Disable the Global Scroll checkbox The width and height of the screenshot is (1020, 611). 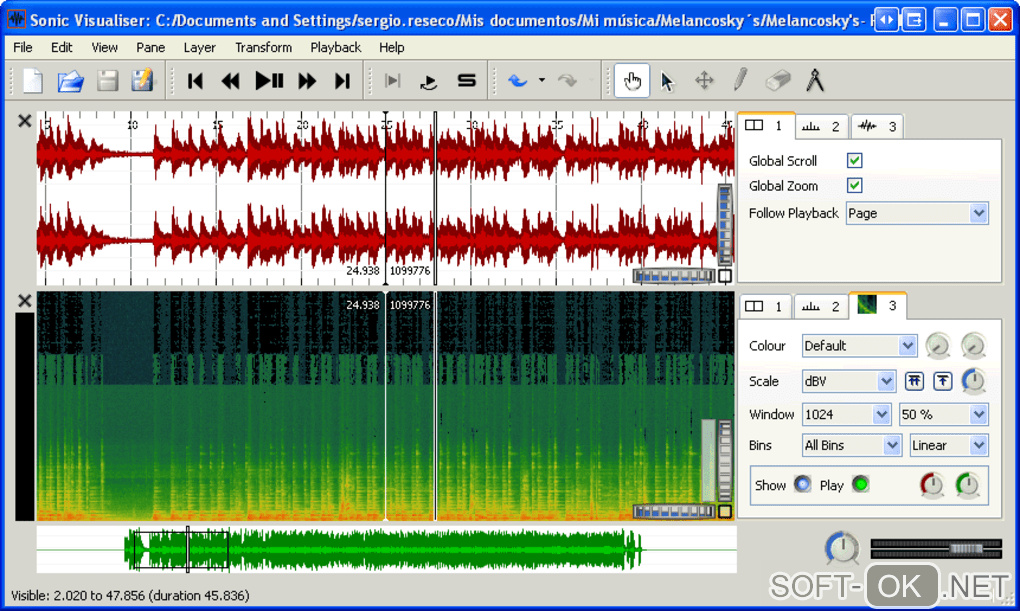tap(854, 160)
